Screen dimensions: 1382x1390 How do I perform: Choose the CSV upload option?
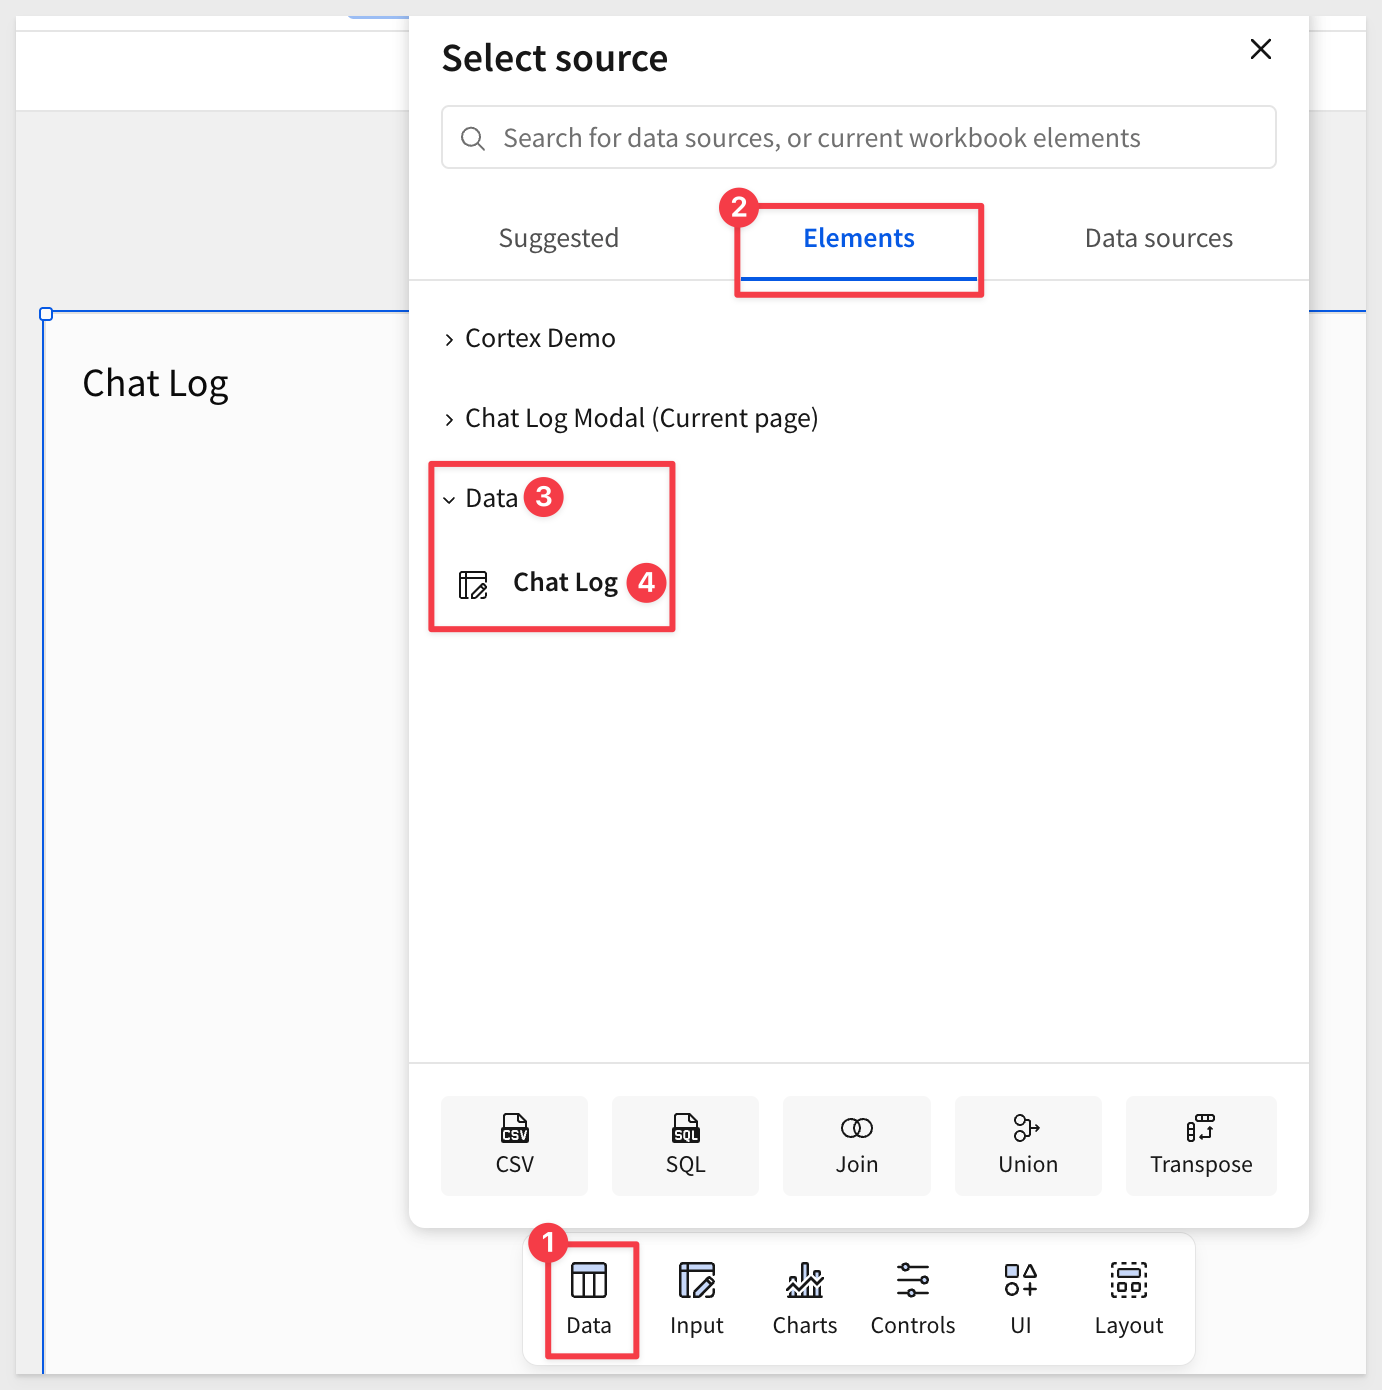pyautogui.click(x=514, y=1145)
